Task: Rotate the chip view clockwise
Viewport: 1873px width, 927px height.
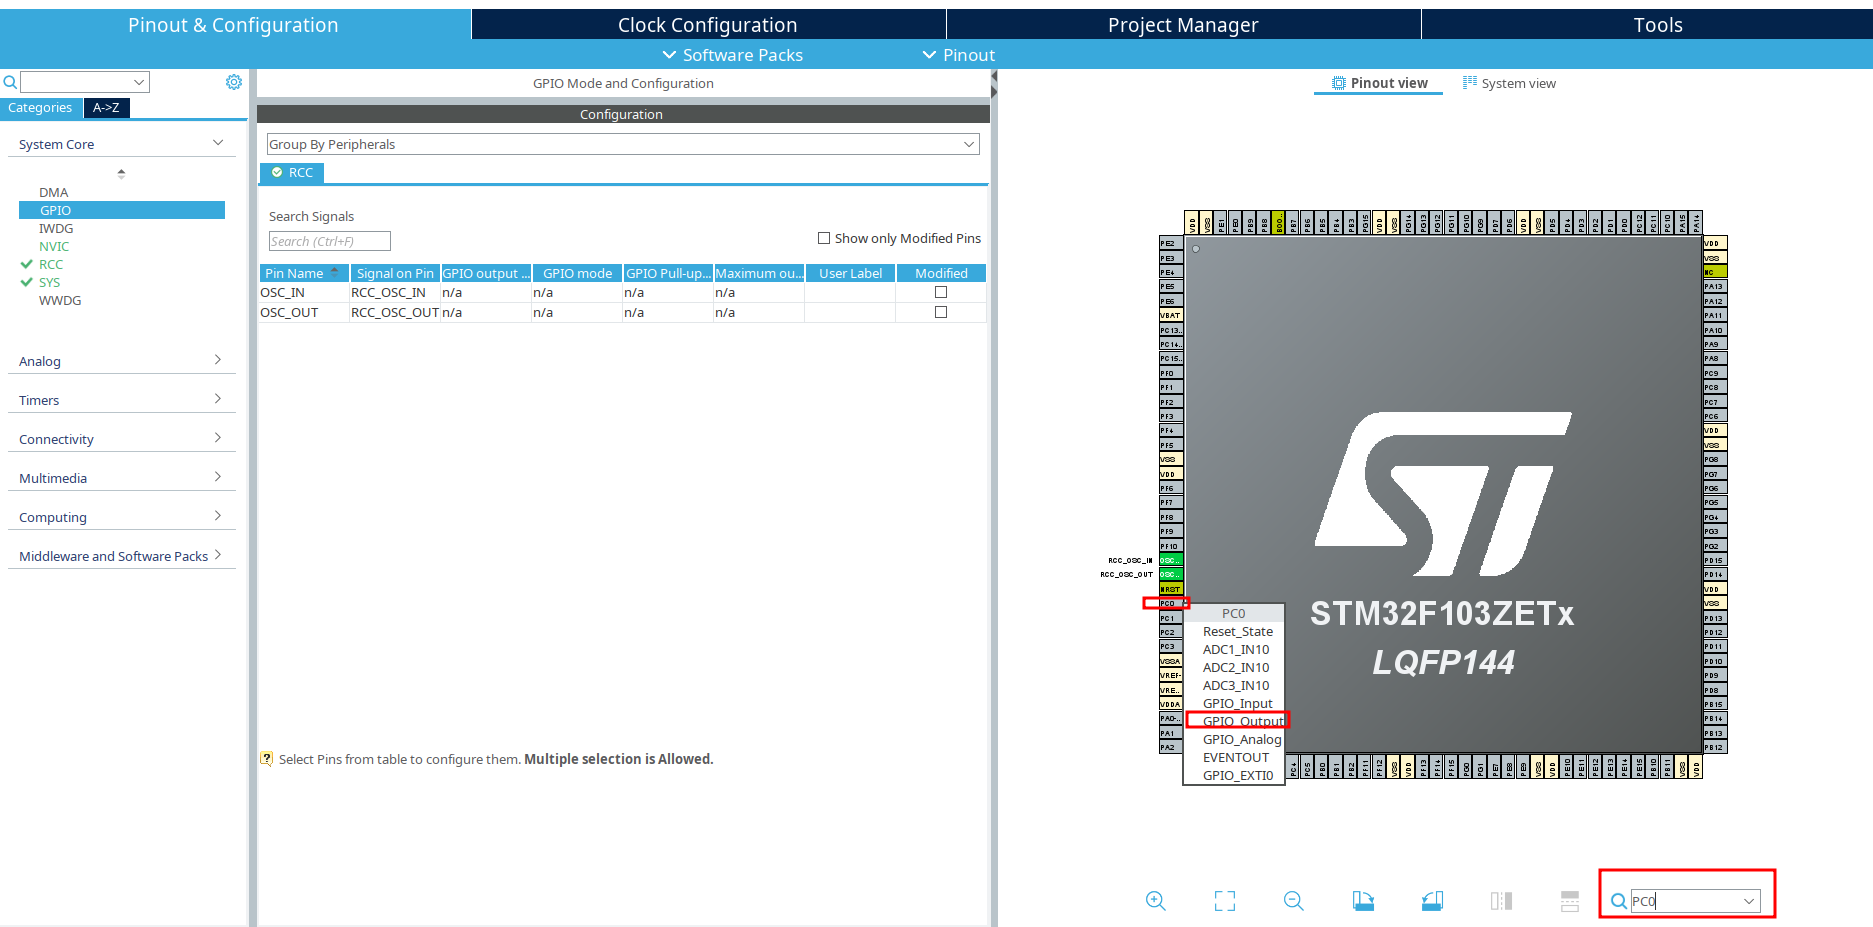Action: tap(1363, 900)
